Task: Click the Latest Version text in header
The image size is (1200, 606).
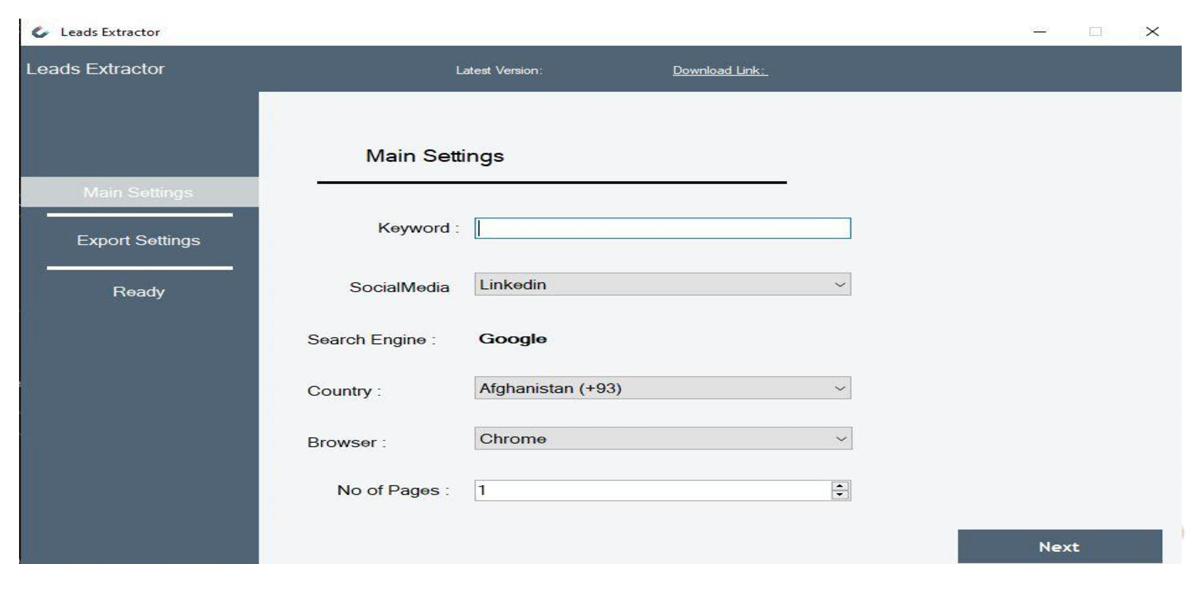Action: click(x=498, y=71)
